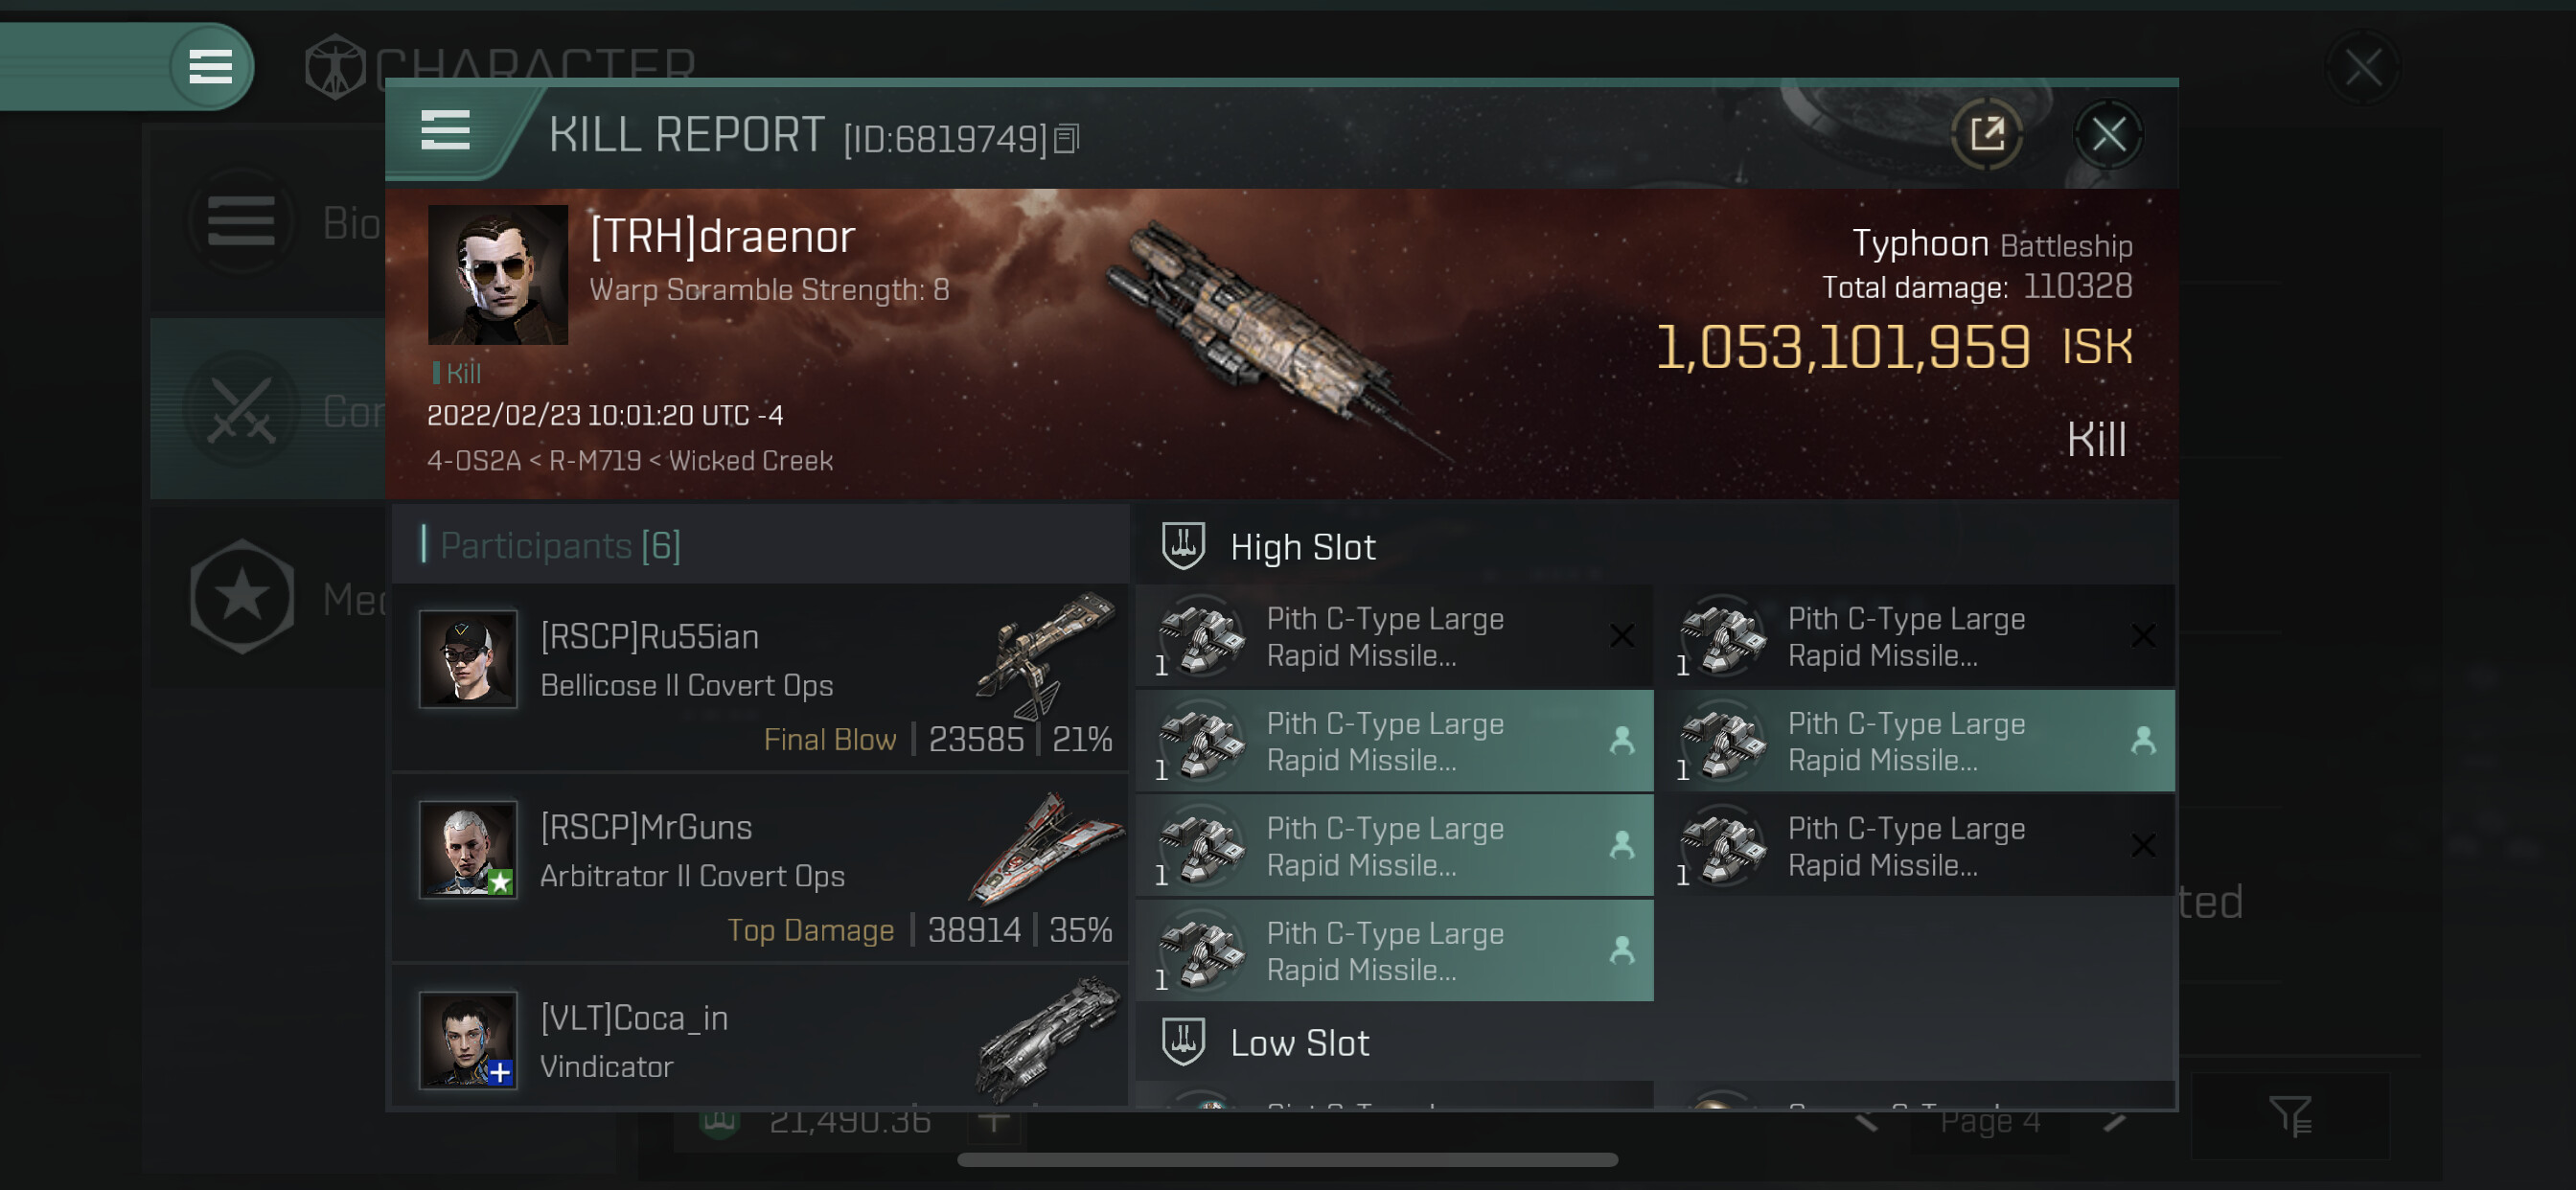Open Coca_in's Vindicator participant entry
Viewport: 2576px width, 1190px height.
761,1038
